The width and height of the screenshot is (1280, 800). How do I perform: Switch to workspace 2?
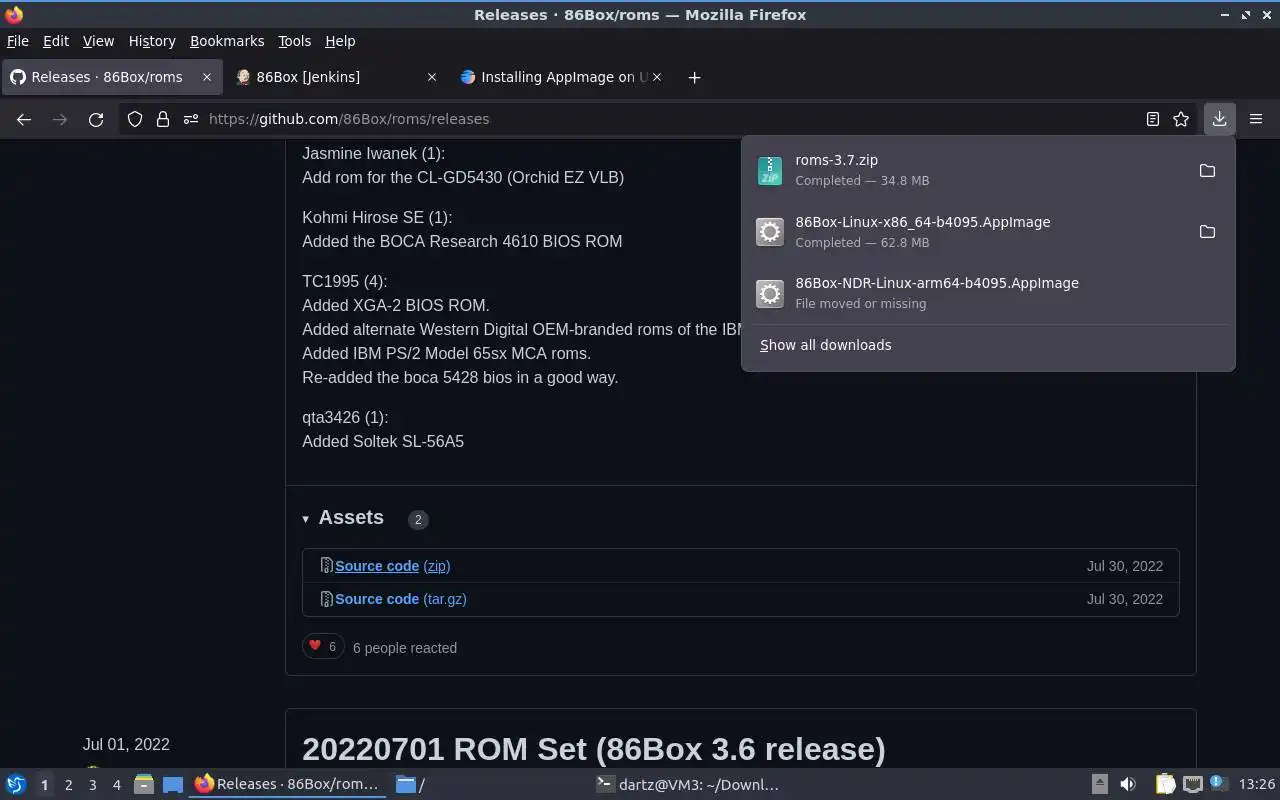[x=68, y=785]
